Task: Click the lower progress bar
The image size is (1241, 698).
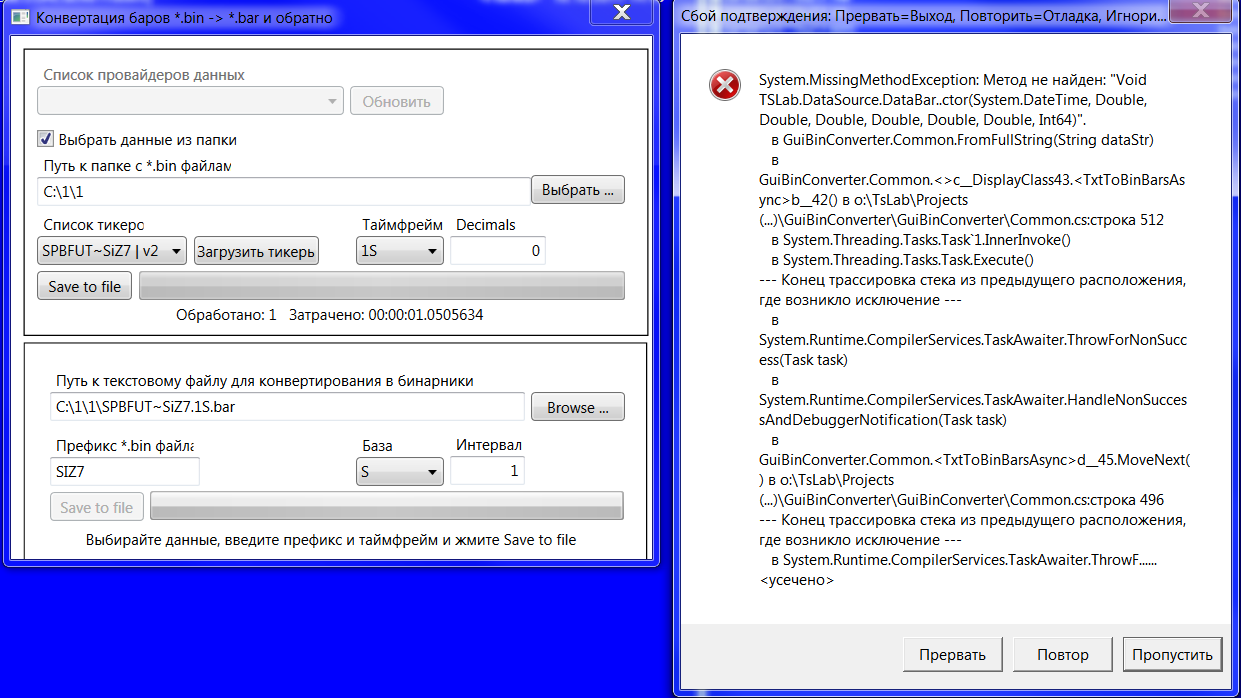Action: 387,507
